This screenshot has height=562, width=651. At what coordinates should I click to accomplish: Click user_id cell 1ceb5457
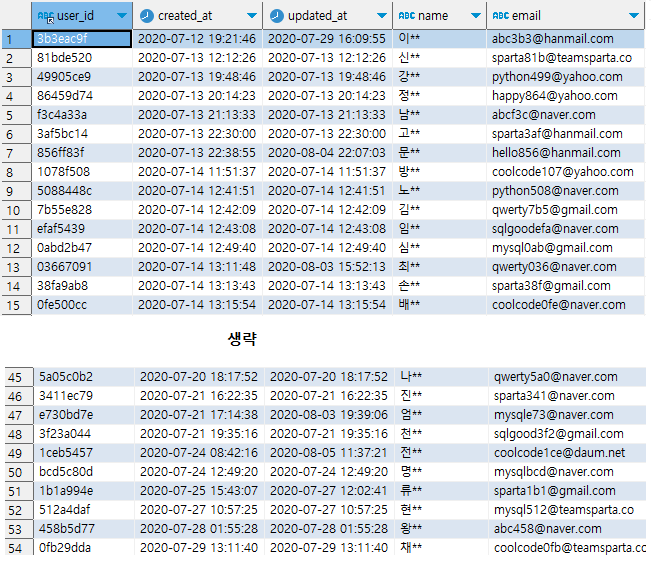pos(84,453)
